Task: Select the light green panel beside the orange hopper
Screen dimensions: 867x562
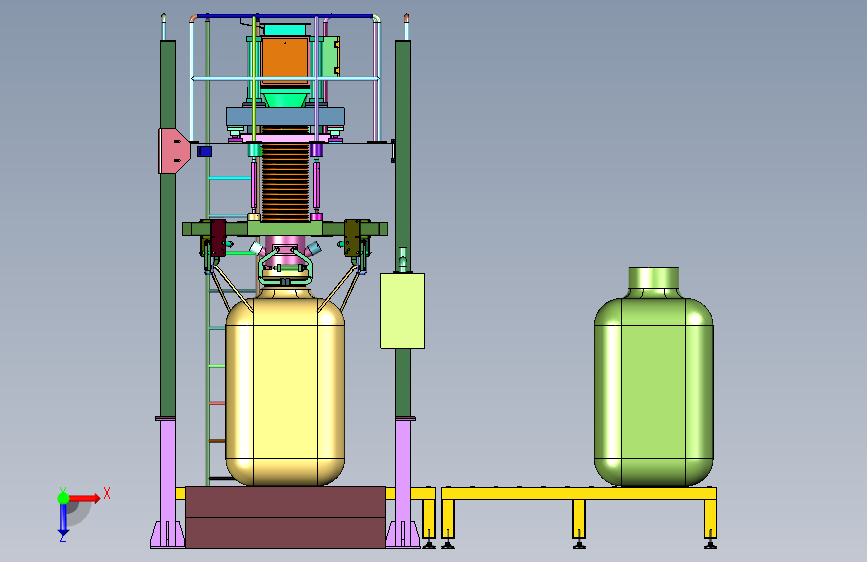Action: [330, 56]
